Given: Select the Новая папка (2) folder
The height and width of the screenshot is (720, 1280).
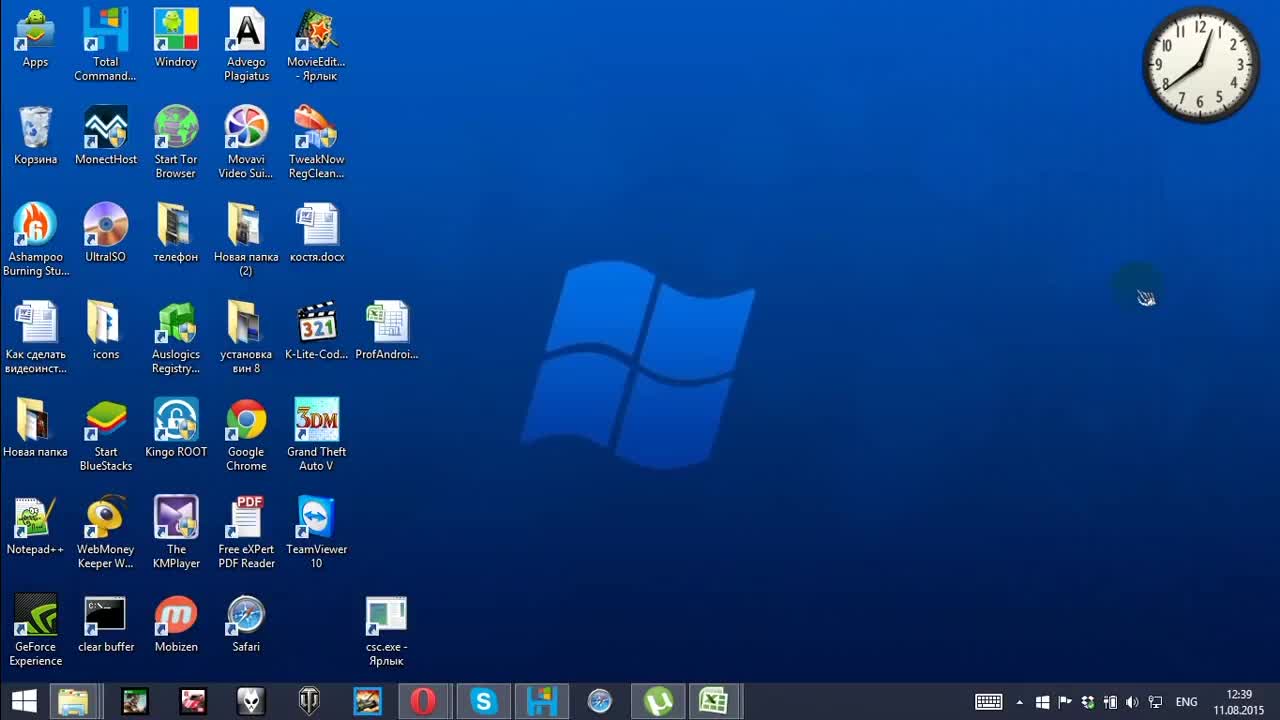Looking at the screenshot, I should pyautogui.click(x=246, y=241).
